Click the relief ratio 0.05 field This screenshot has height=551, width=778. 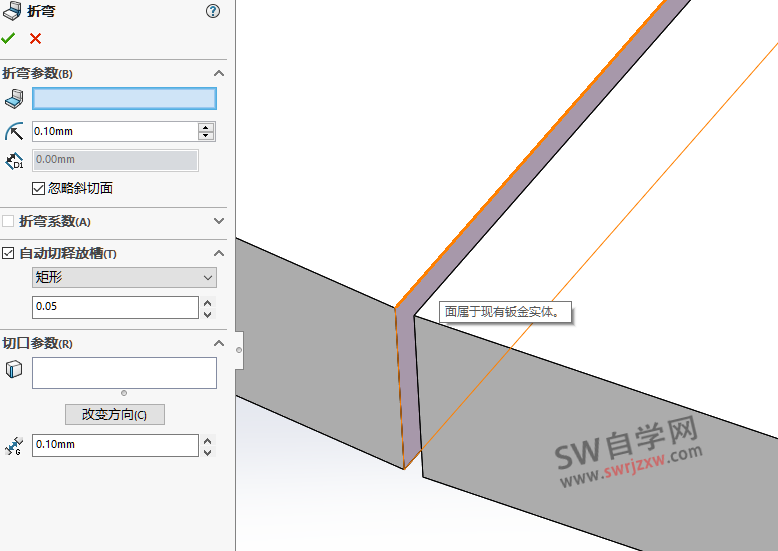coord(115,307)
